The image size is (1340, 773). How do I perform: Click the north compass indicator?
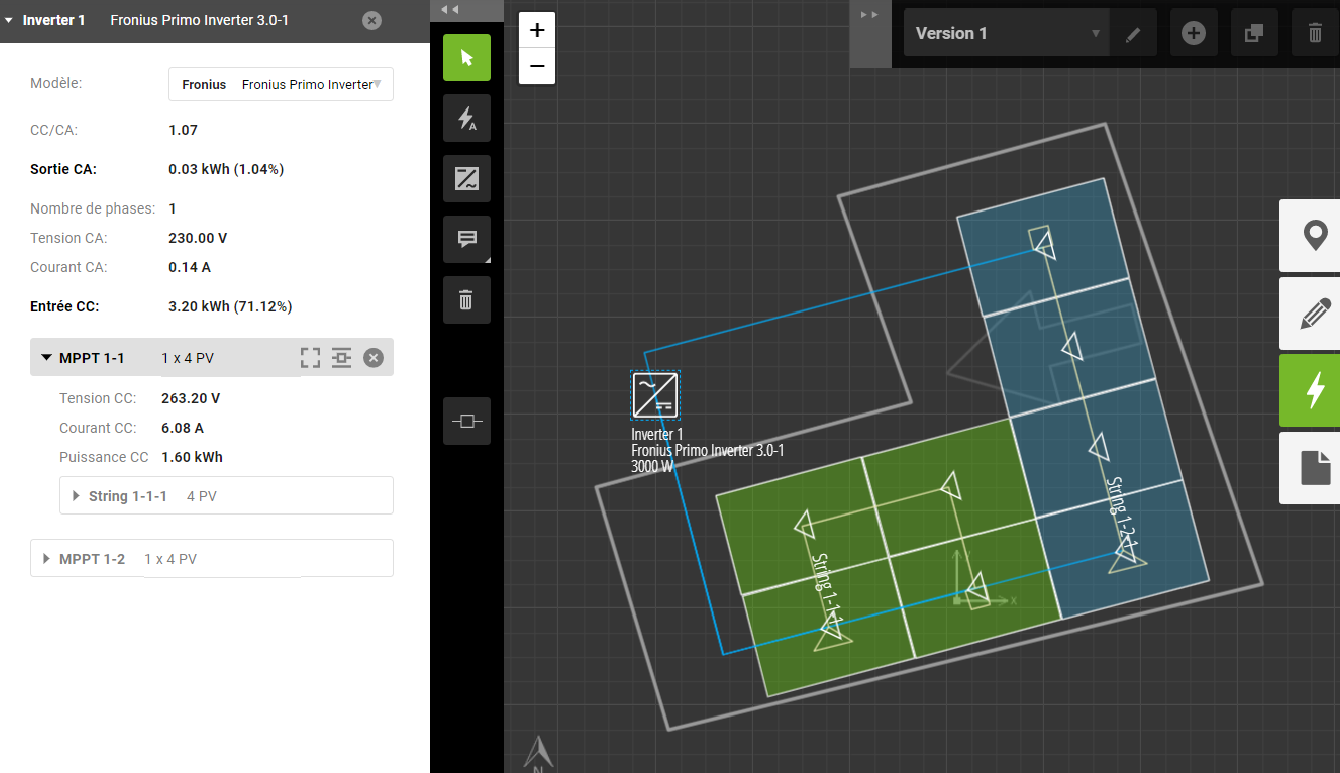click(539, 754)
